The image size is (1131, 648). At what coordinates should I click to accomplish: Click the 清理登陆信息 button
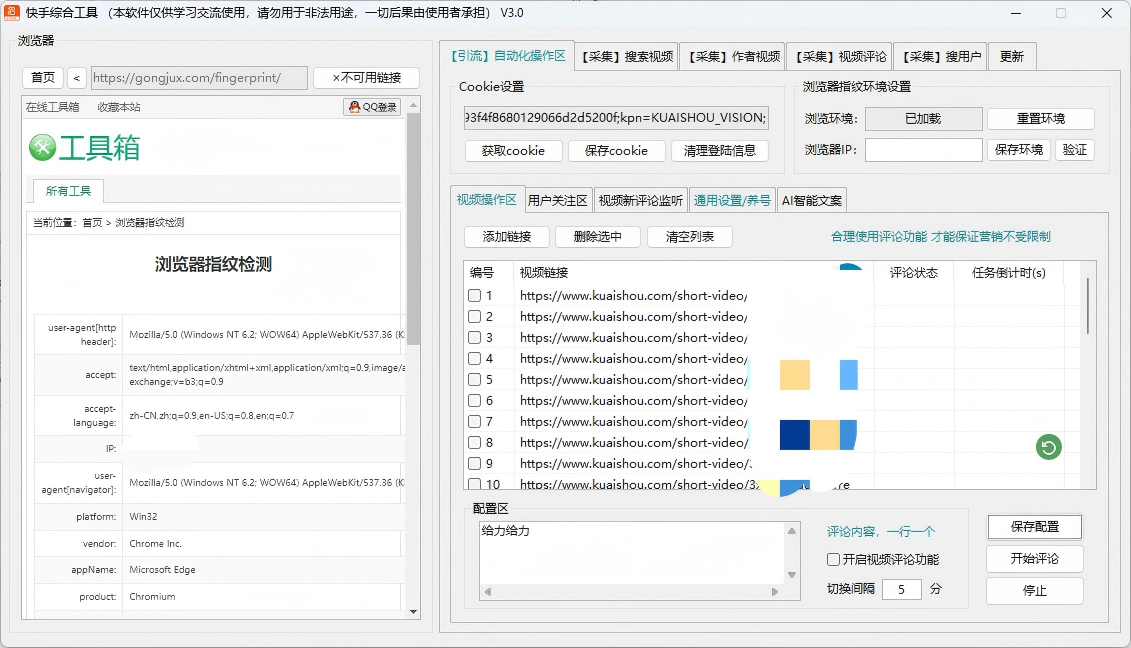tap(719, 151)
